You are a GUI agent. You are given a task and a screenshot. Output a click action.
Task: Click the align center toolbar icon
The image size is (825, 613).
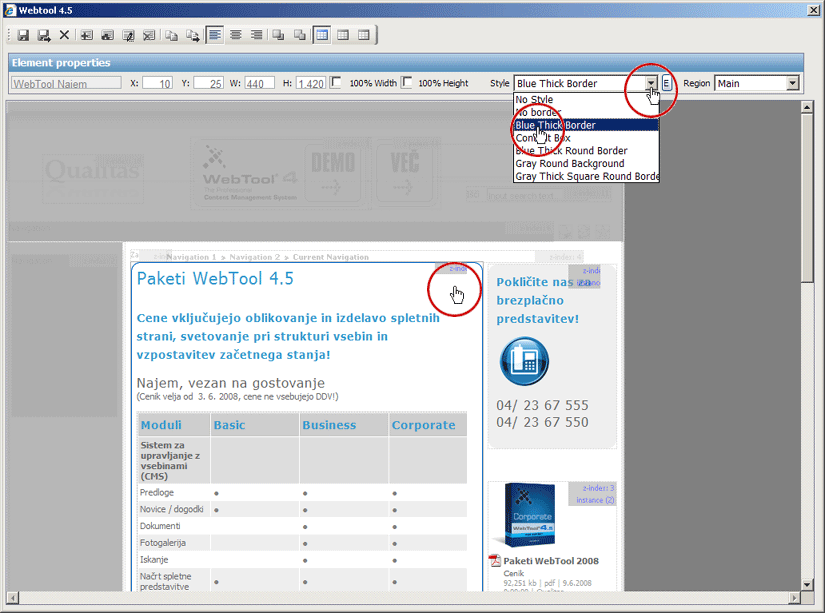click(x=236, y=35)
